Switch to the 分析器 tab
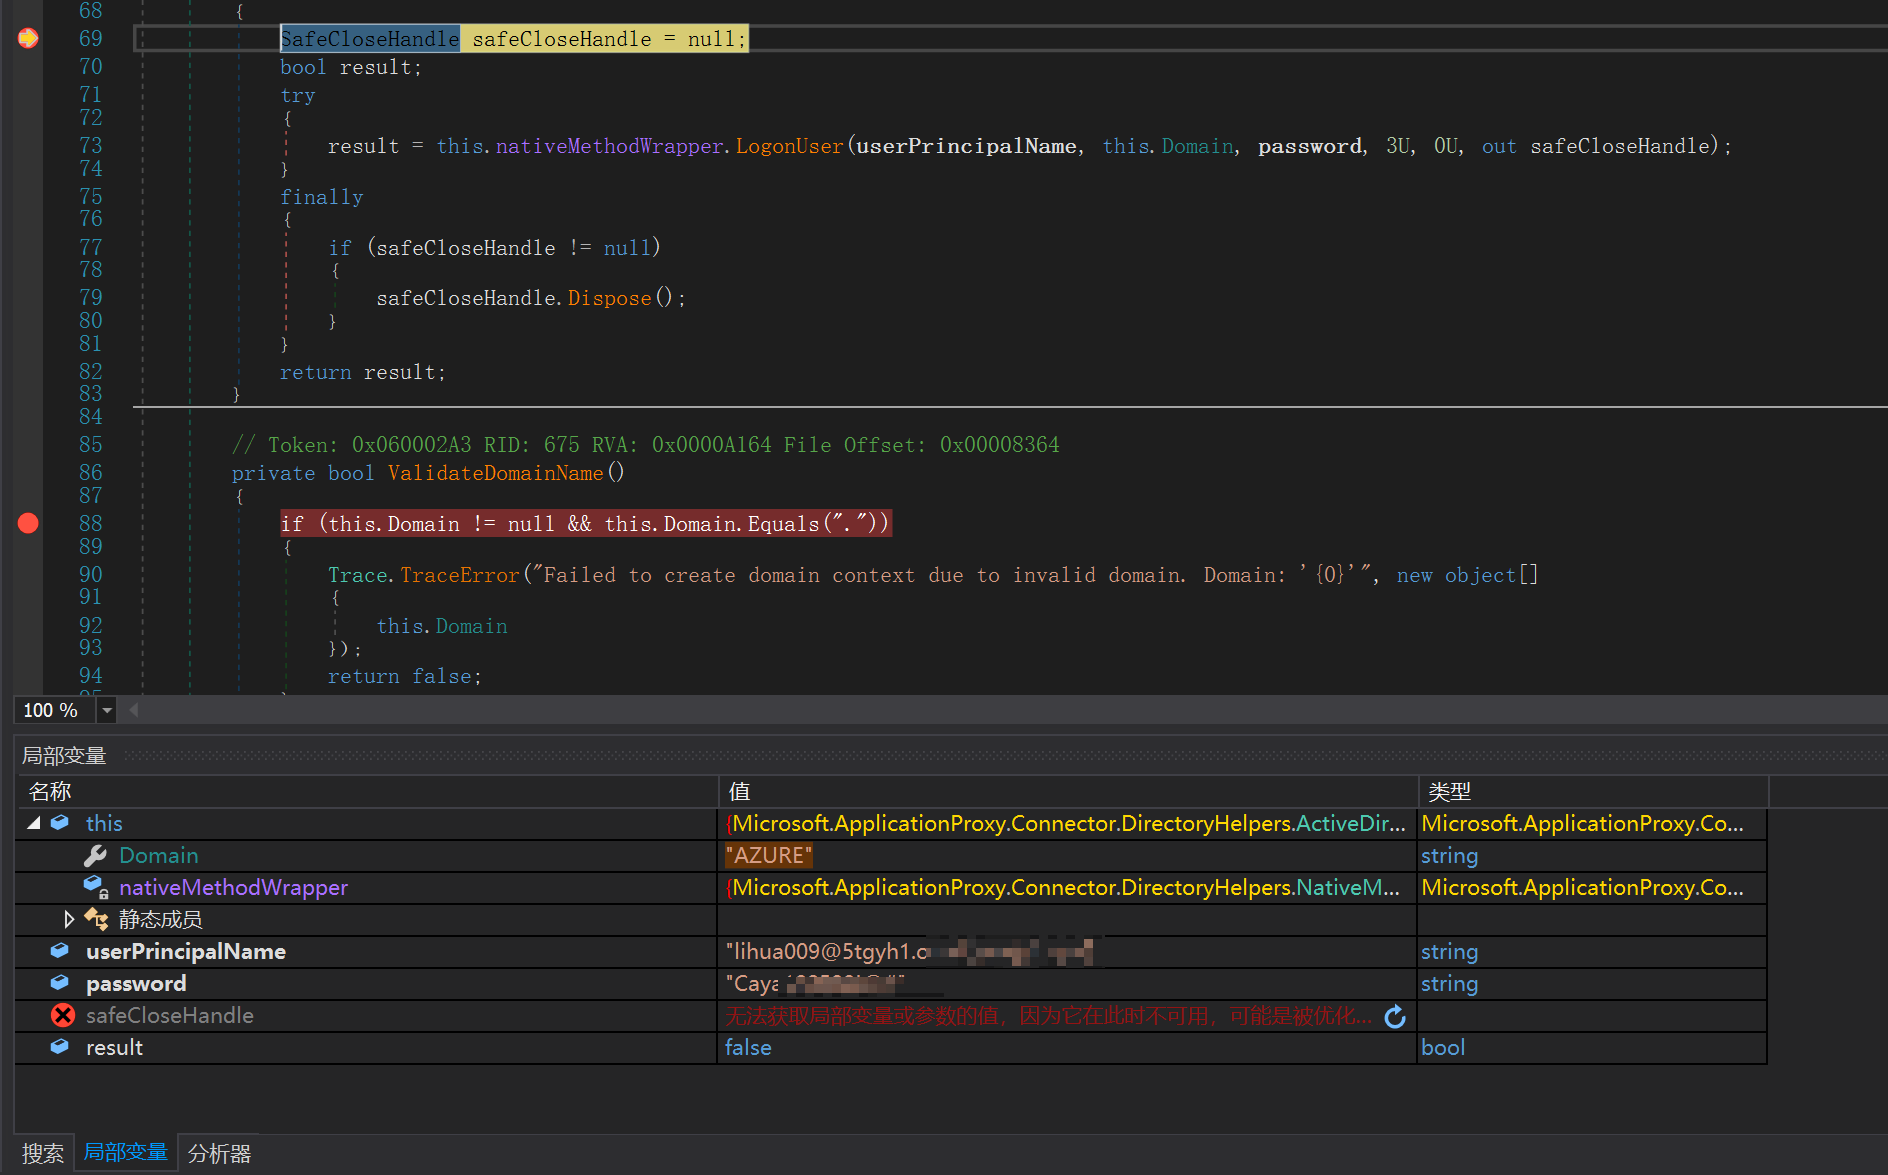The height and width of the screenshot is (1175, 1888). [x=219, y=1153]
